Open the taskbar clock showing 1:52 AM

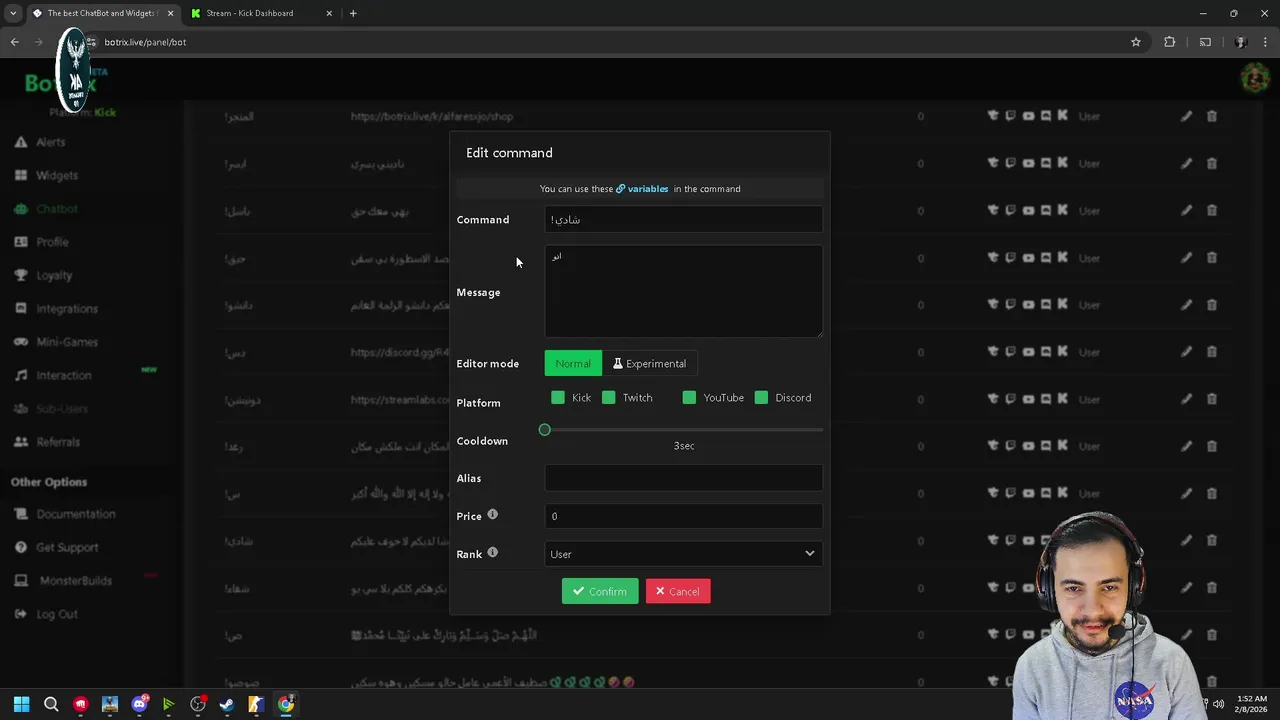1252,704
